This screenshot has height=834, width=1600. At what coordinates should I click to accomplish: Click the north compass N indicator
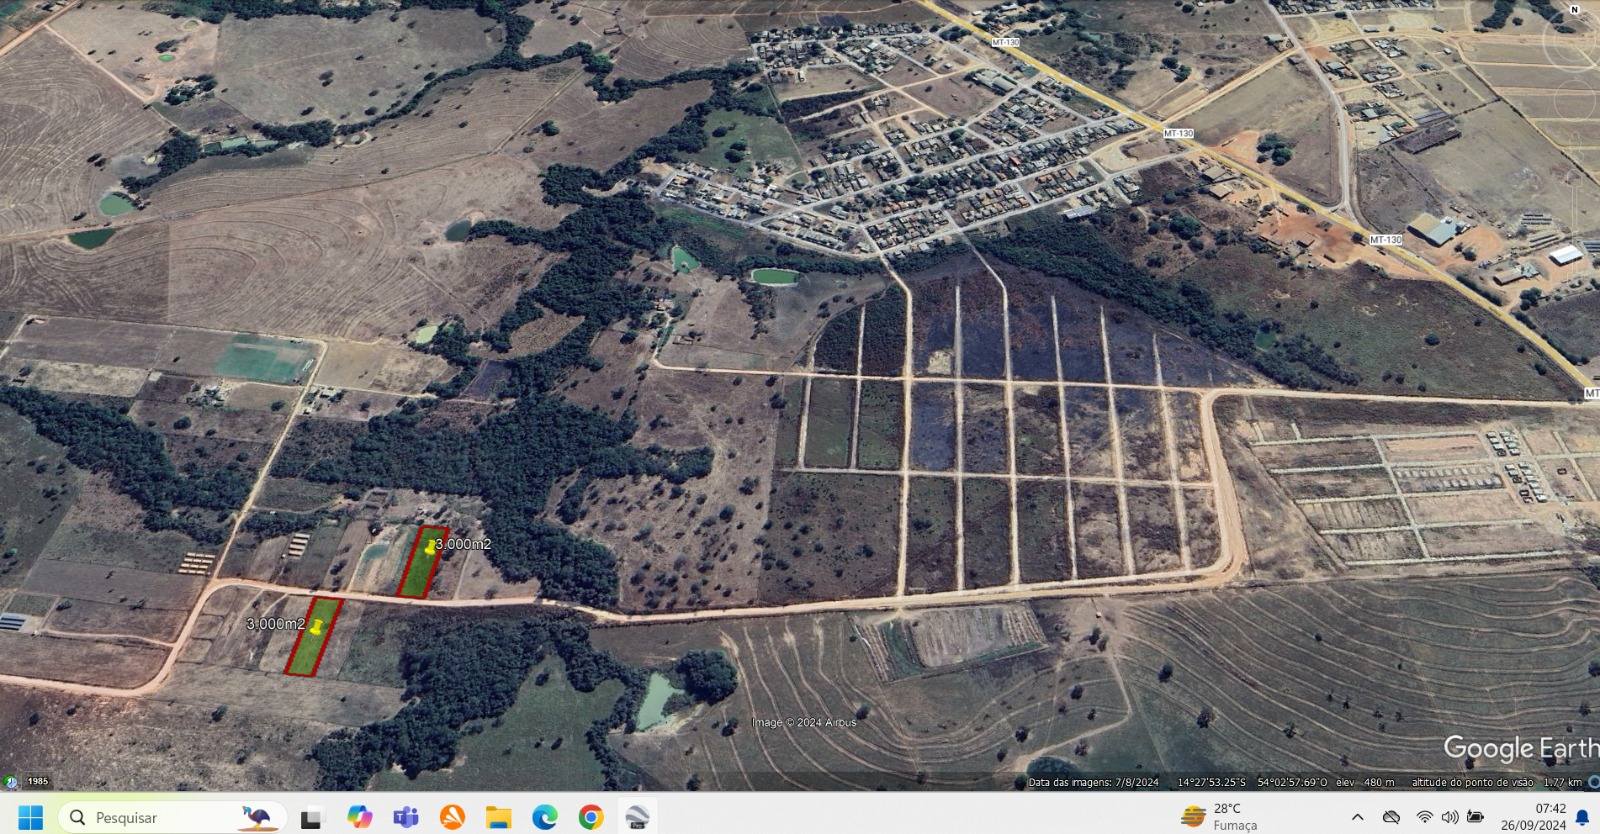(x=1574, y=9)
